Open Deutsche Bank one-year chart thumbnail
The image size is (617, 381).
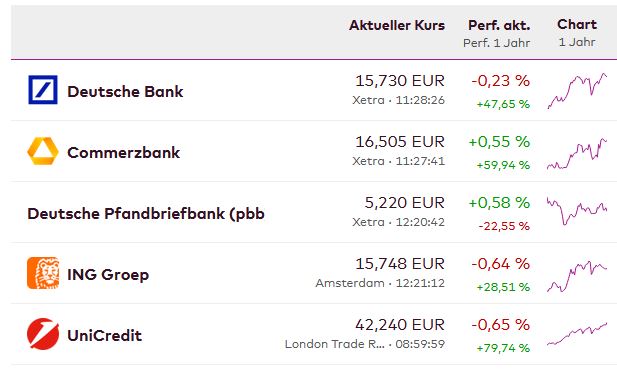[577, 91]
